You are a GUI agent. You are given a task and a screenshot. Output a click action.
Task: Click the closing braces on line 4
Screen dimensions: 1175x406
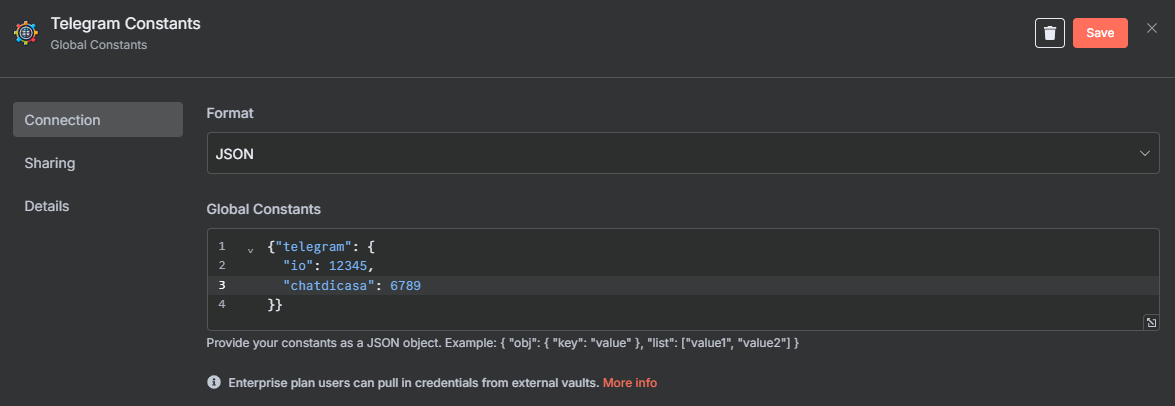click(x=274, y=305)
